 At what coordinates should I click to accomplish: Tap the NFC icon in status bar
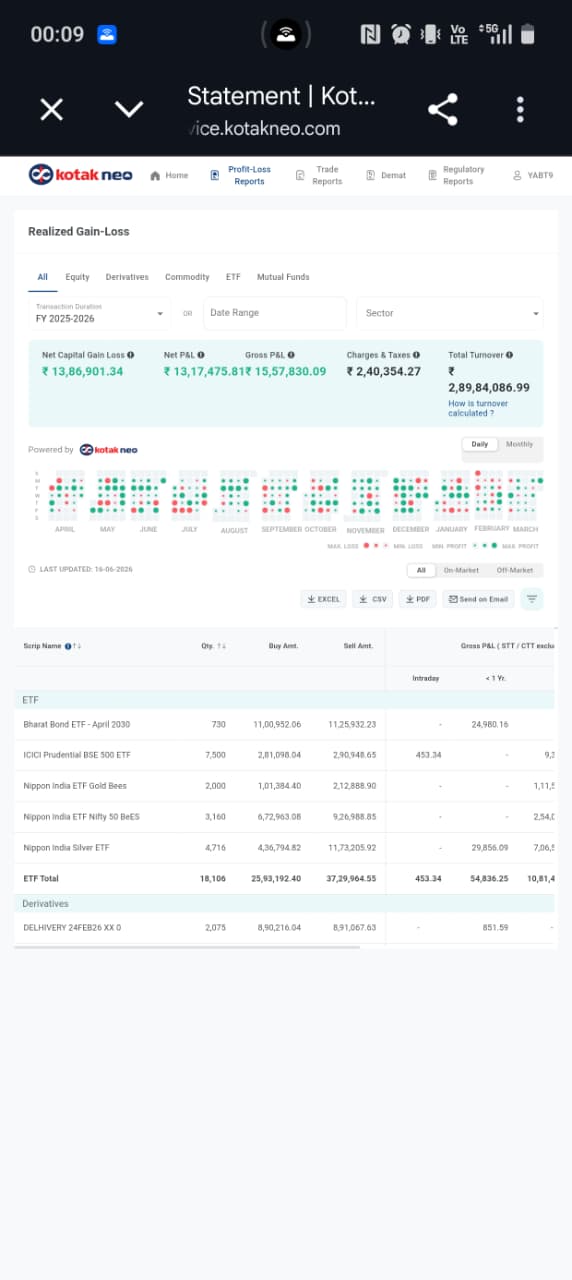point(371,34)
